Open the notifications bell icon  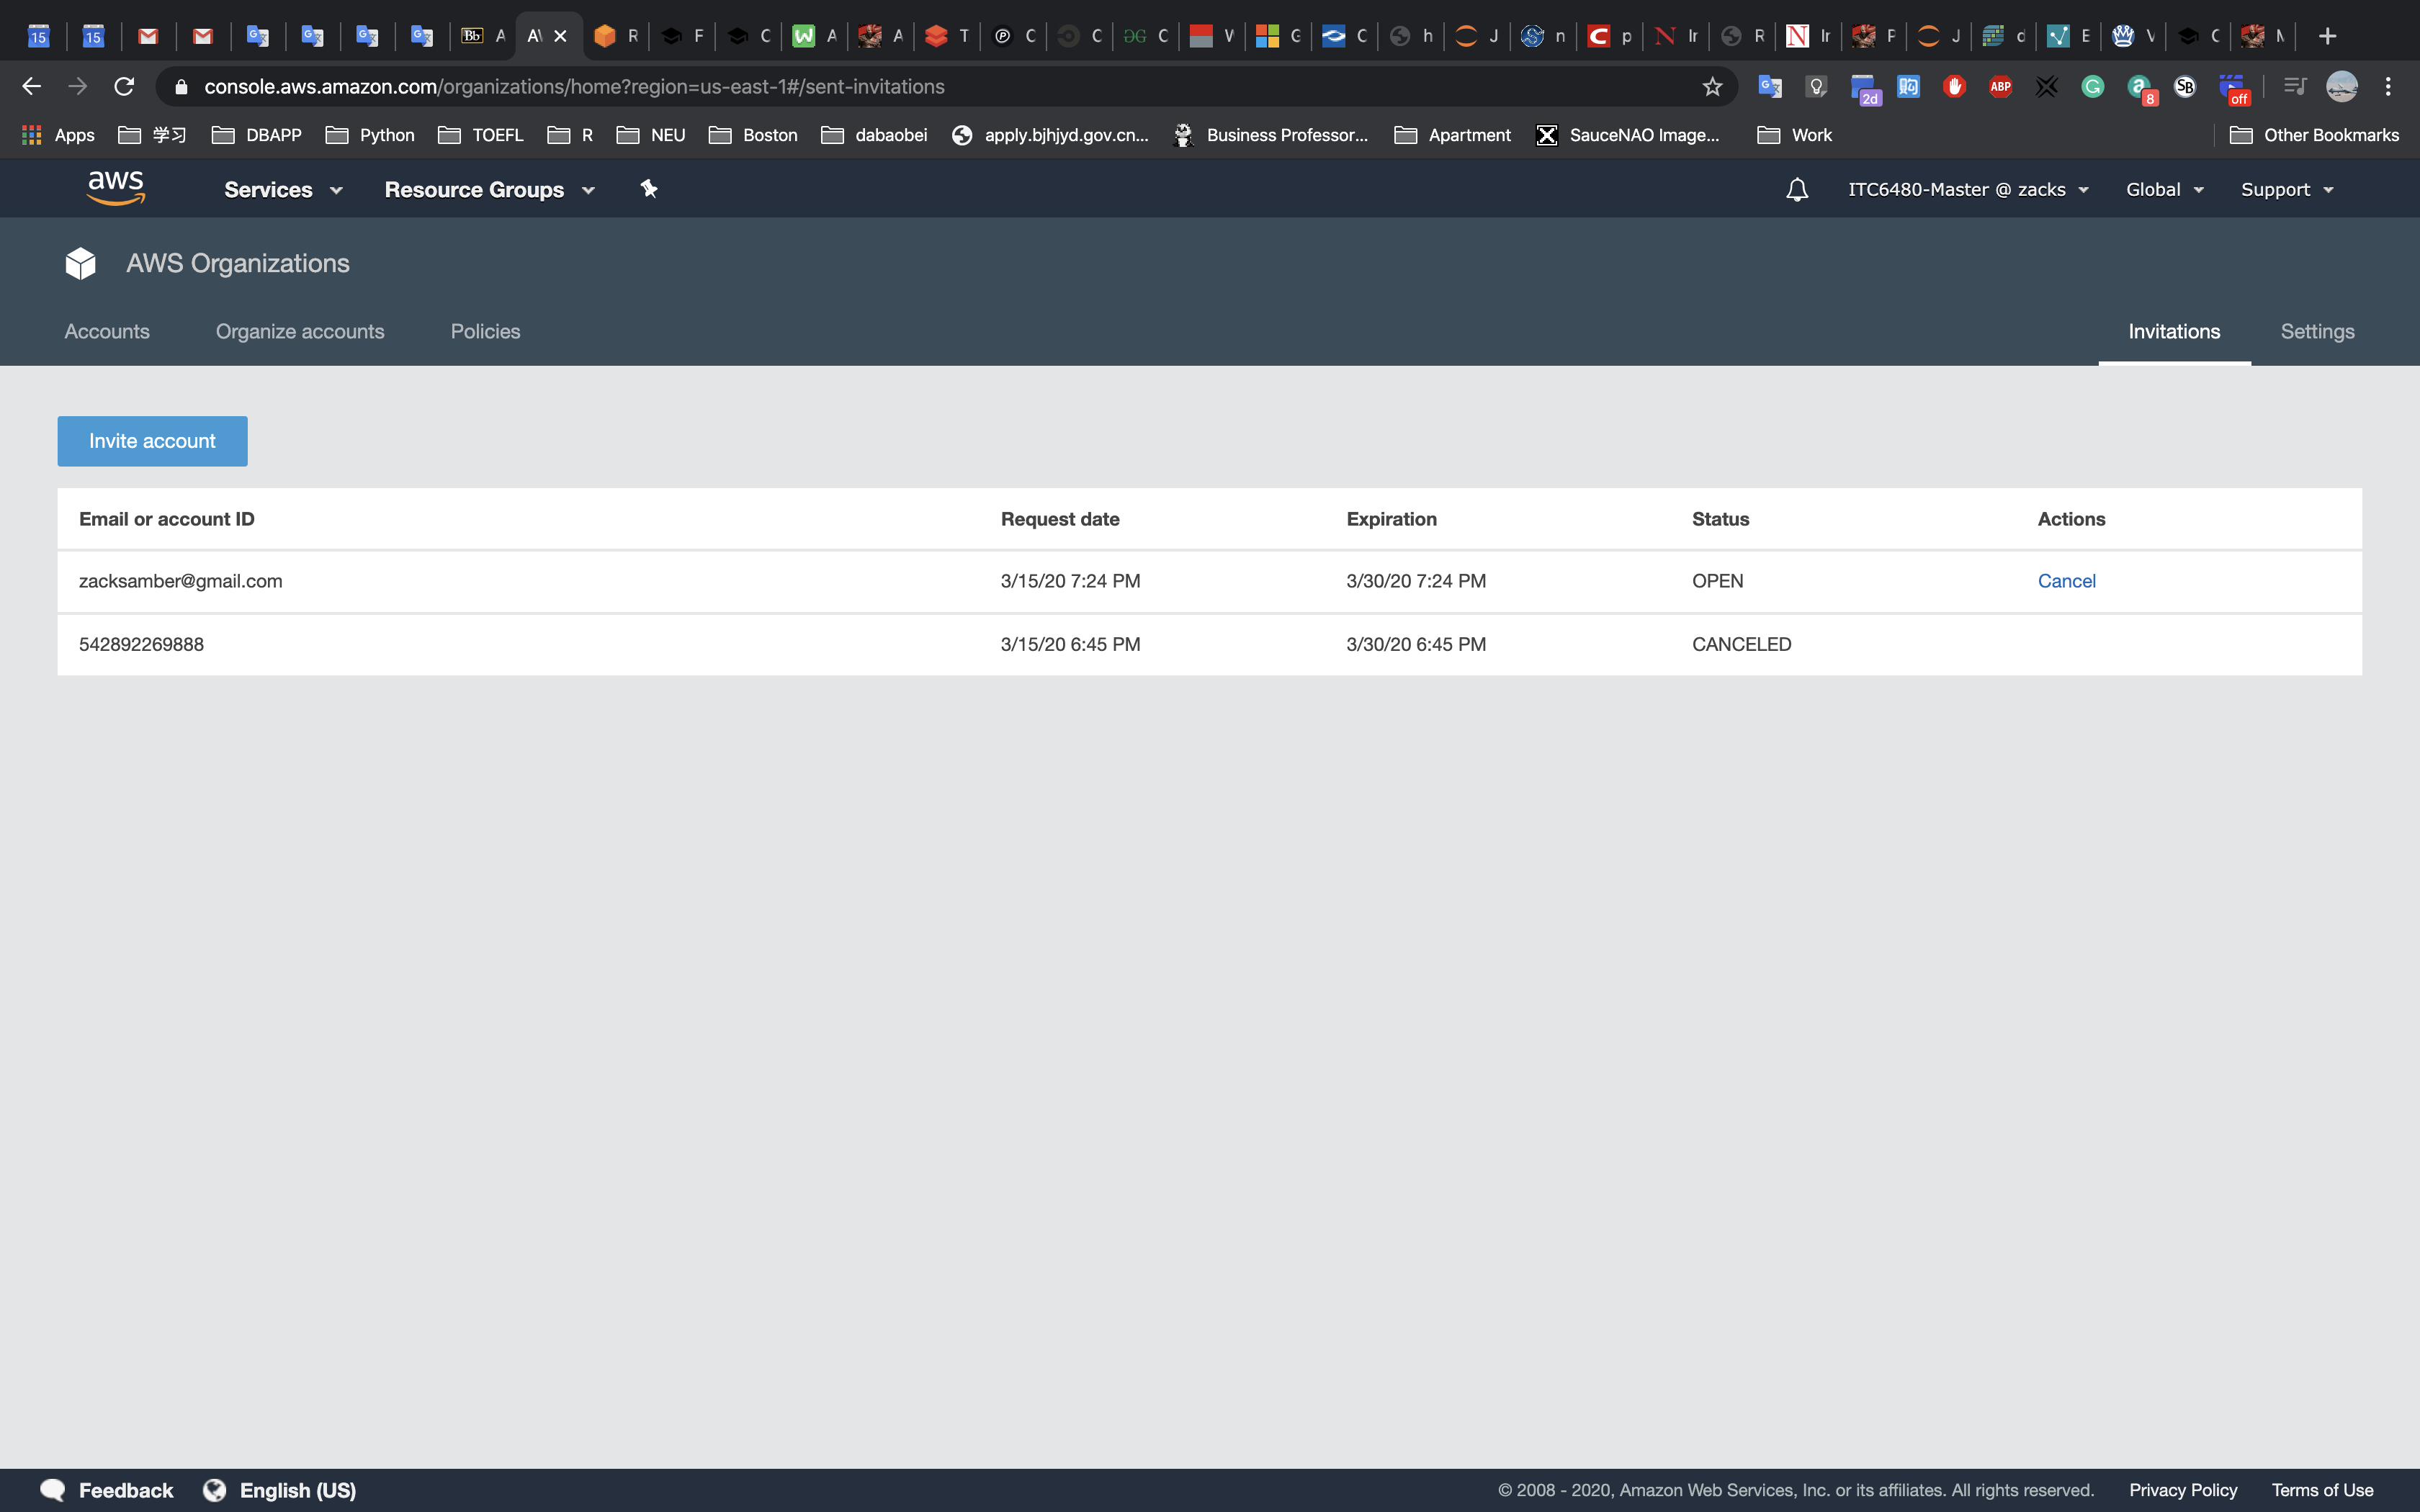click(x=1796, y=189)
